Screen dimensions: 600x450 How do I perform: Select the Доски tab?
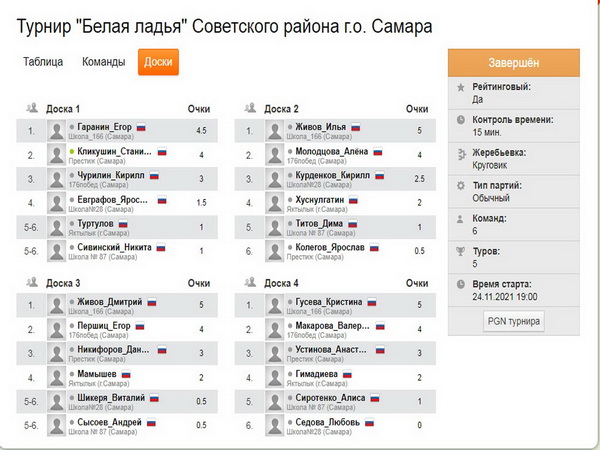point(158,62)
